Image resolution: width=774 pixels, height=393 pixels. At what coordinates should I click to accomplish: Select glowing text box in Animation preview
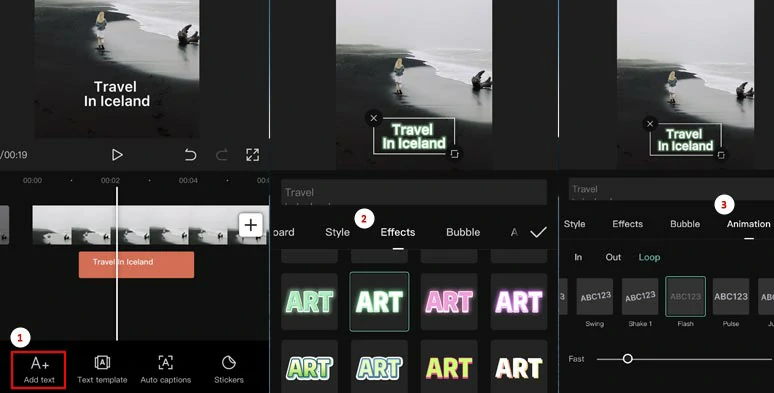685,140
